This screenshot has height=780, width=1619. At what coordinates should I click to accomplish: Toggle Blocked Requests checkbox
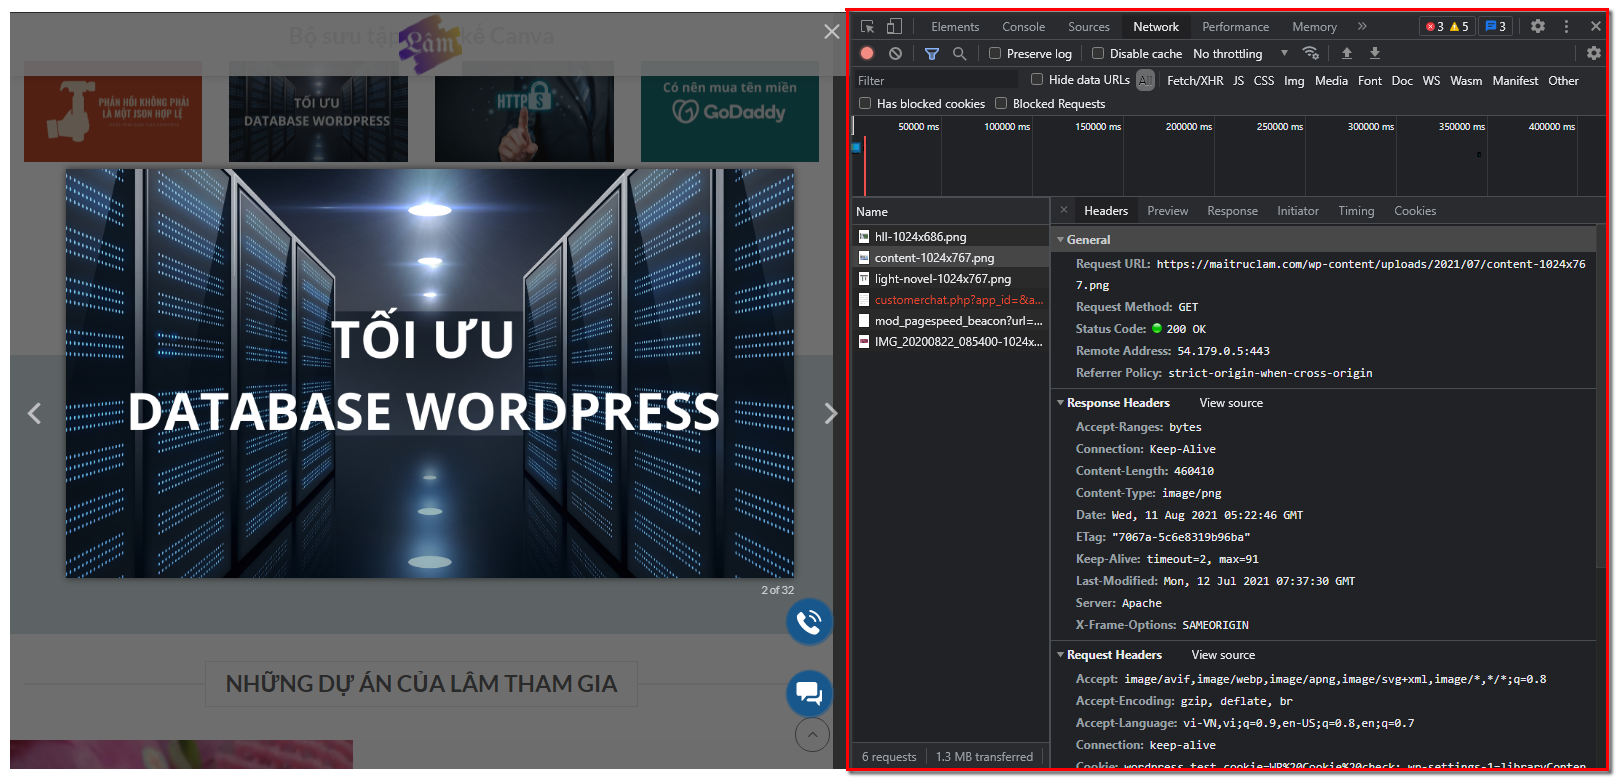1001,104
